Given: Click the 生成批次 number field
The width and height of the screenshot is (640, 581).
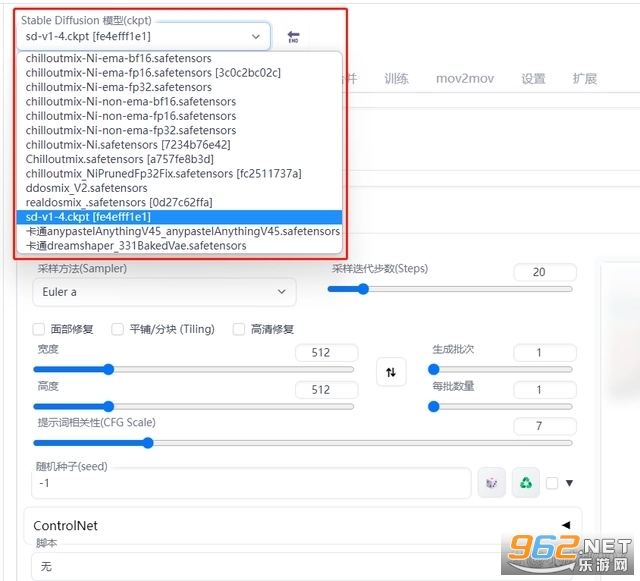Looking at the screenshot, I should click(x=545, y=352).
